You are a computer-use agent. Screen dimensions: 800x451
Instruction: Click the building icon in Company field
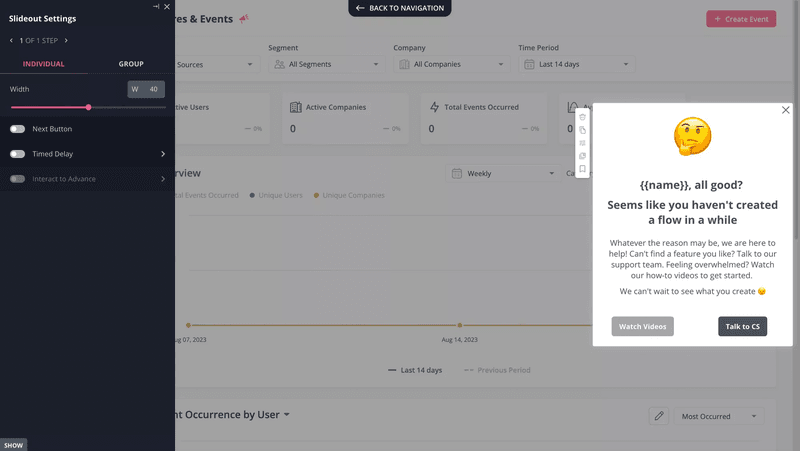click(404, 64)
